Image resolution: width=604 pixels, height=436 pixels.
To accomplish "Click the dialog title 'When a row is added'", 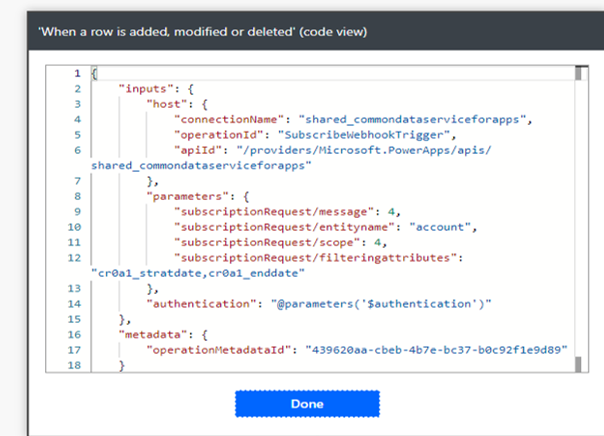I will coord(203,32).
